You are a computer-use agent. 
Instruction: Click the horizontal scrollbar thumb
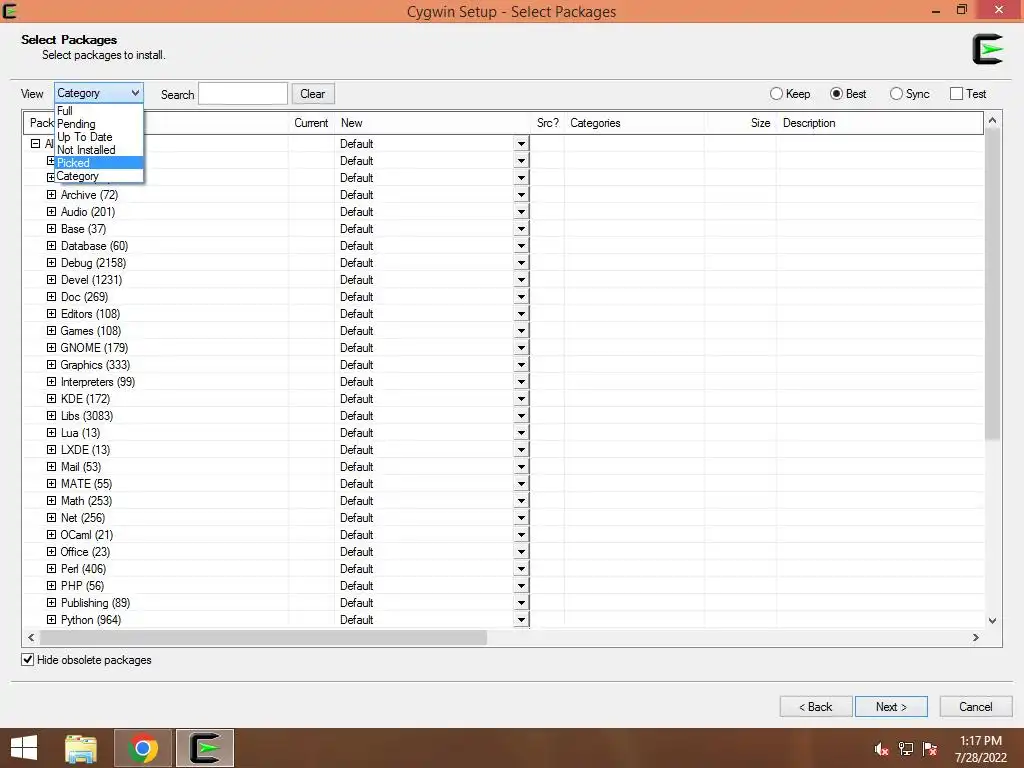[x=263, y=637]
